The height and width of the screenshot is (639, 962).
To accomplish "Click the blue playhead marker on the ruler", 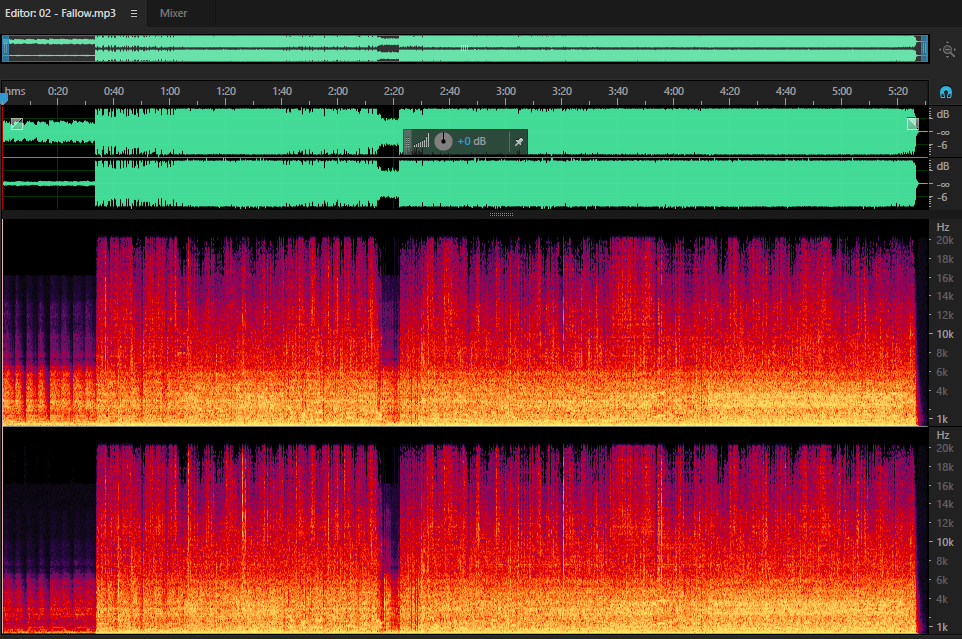I will tap(4, 98).
